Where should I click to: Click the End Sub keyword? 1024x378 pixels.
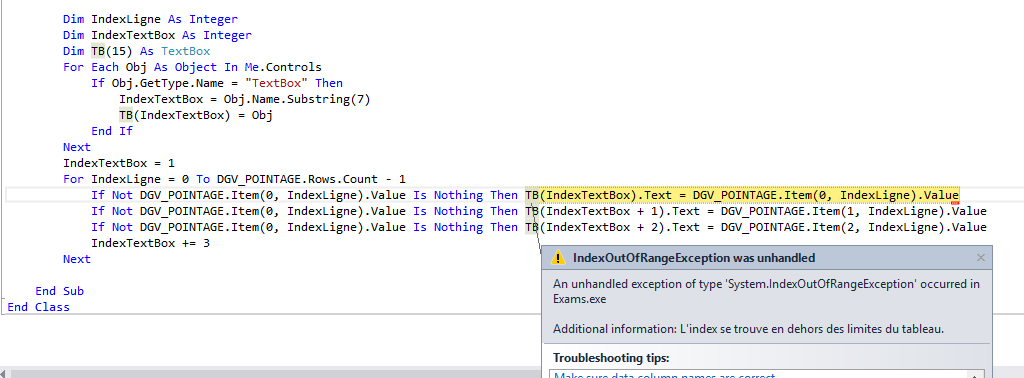(59, 291)
